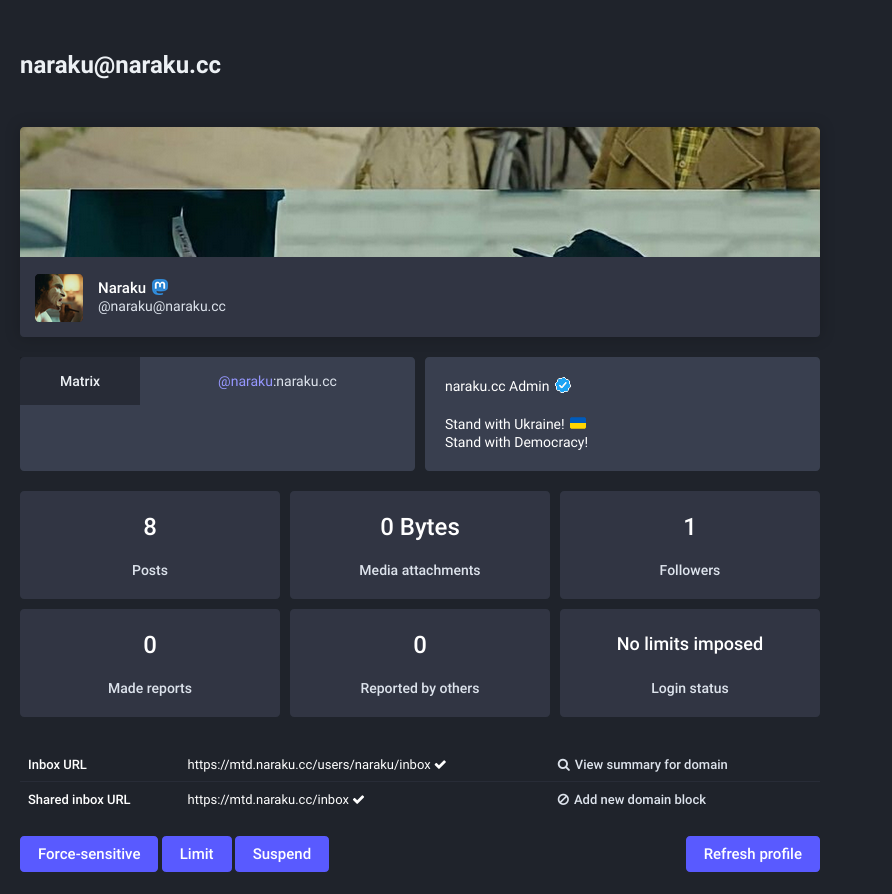Image resolution: width=892 pixels, height=894 pixels.
Task: Open the 8 Posts statistics card
Action: pos(150,545)
